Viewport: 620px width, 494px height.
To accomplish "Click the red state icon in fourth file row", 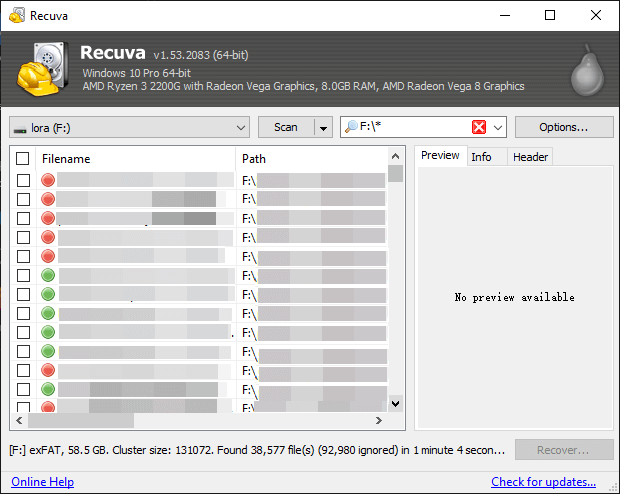I will click(48, 237).
